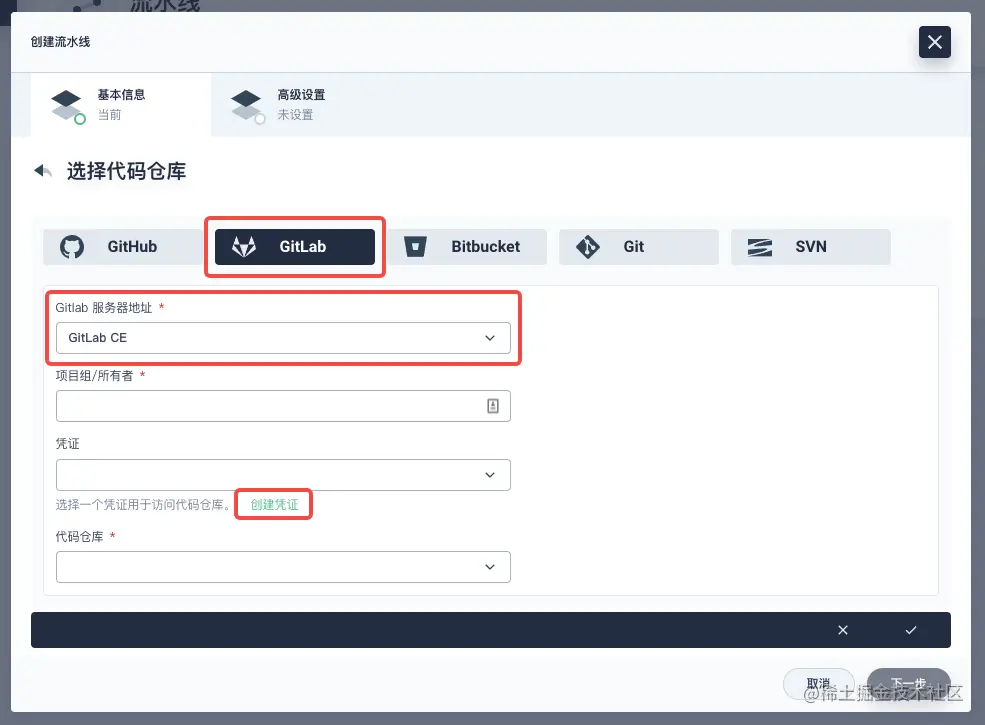The width and height of the screenshot is (985, 725).
Task: Click the 取消 button
Action: (x=819, y=684)
